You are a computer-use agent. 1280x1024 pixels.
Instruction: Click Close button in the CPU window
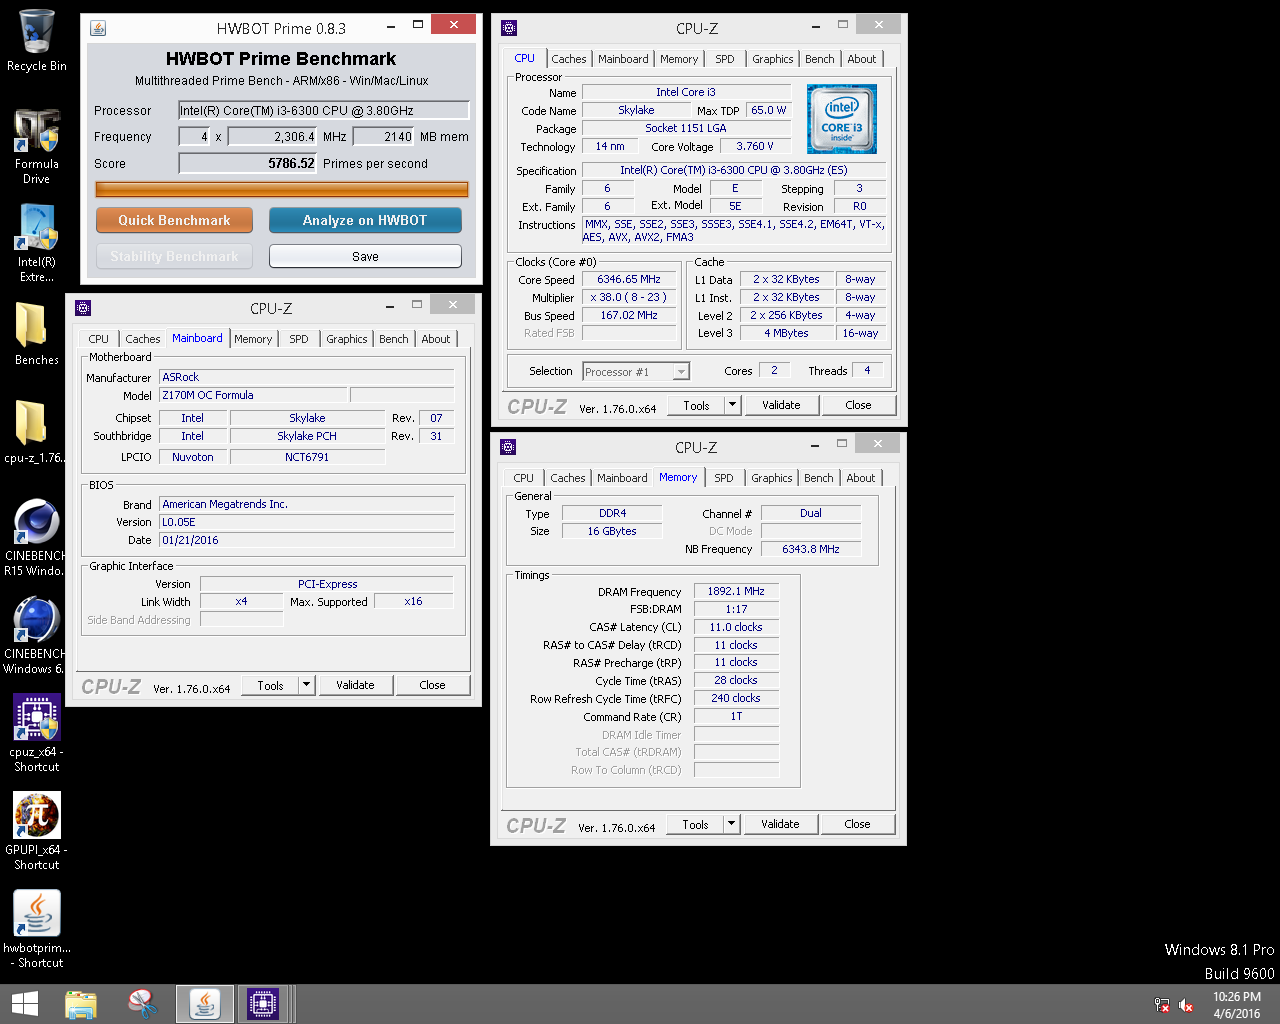(x=858, y=405)
